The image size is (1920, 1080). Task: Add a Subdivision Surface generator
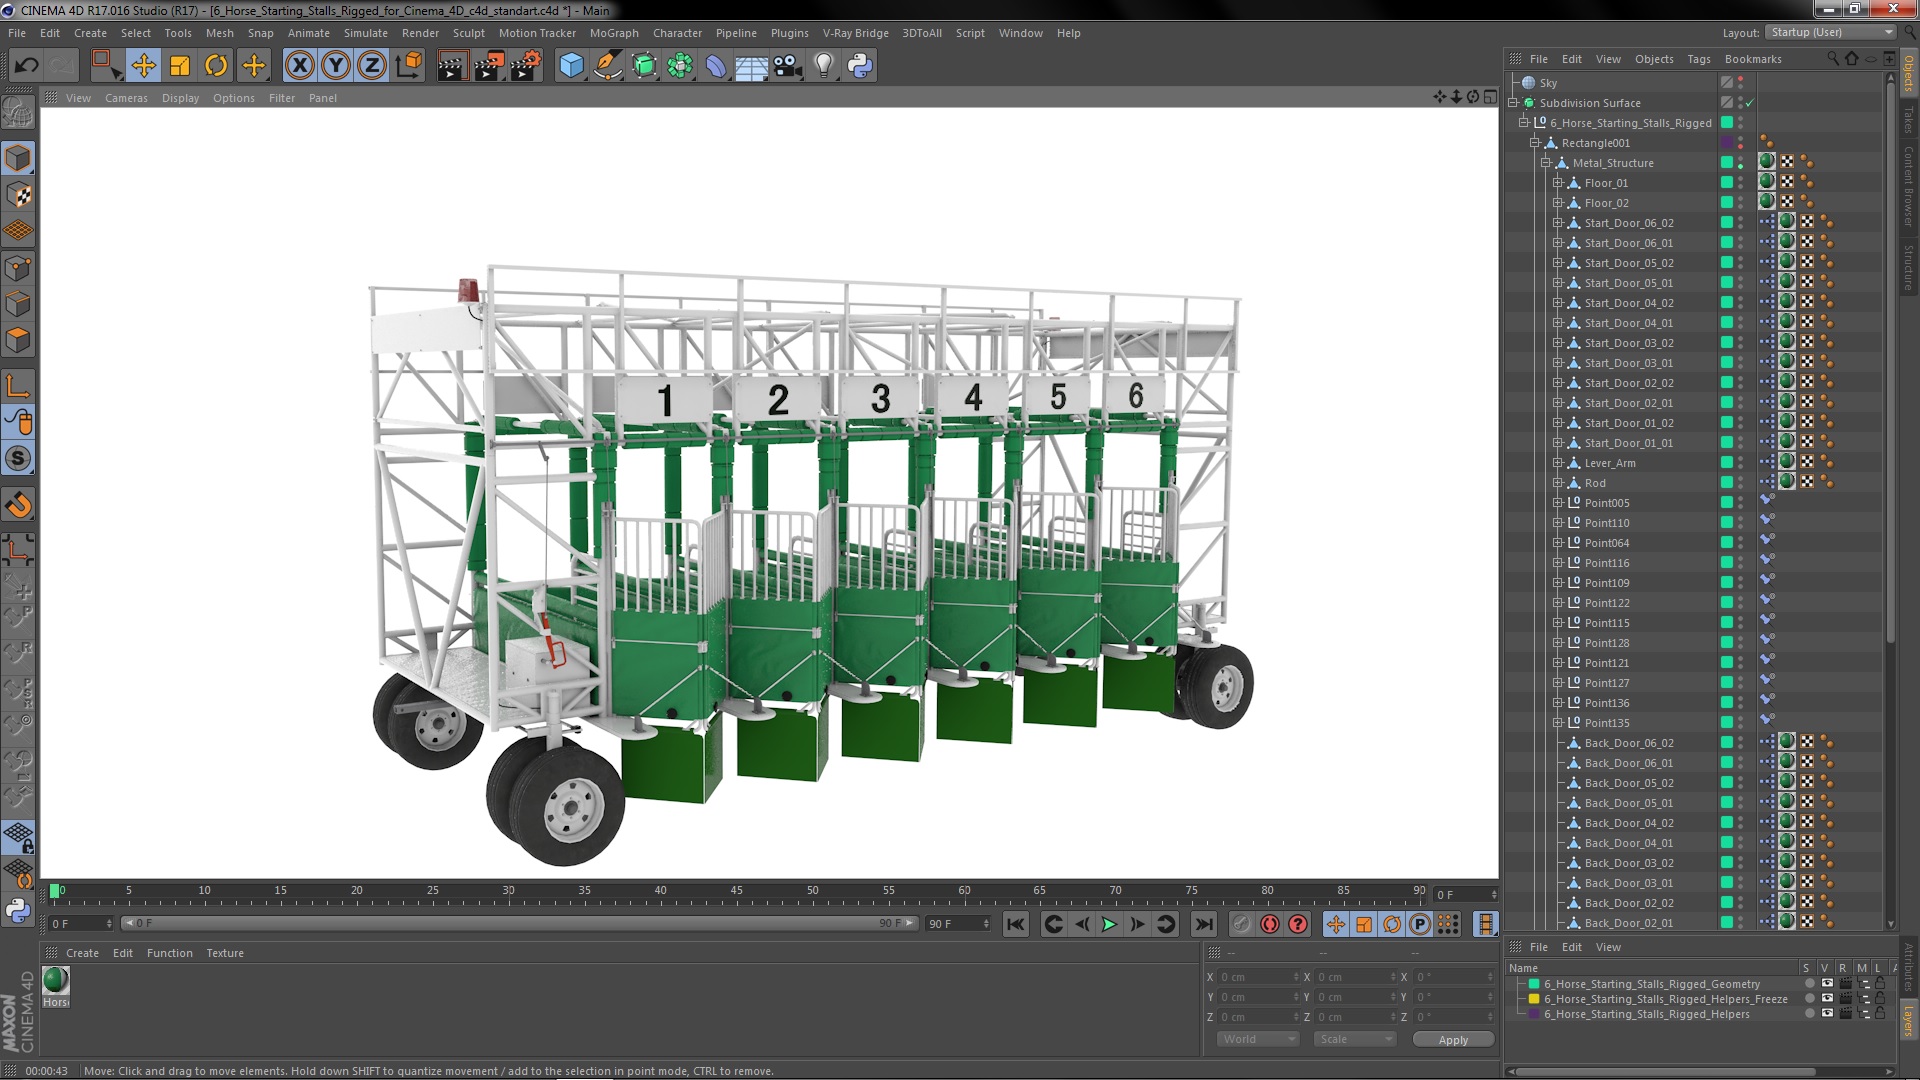644,66
